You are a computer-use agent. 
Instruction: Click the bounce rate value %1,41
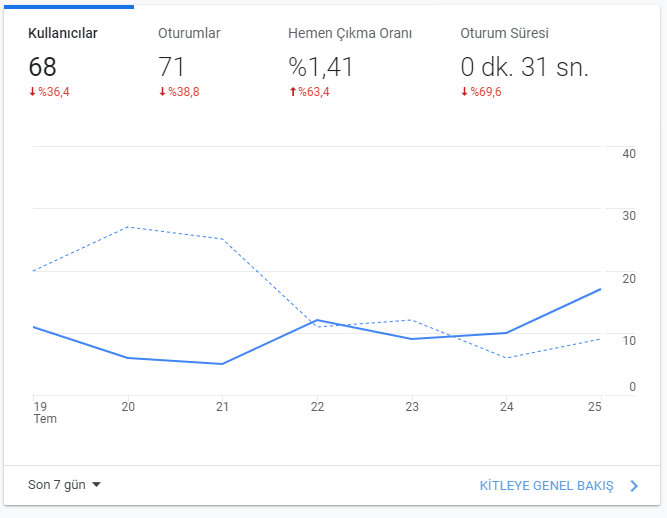(x=321, y=67)
